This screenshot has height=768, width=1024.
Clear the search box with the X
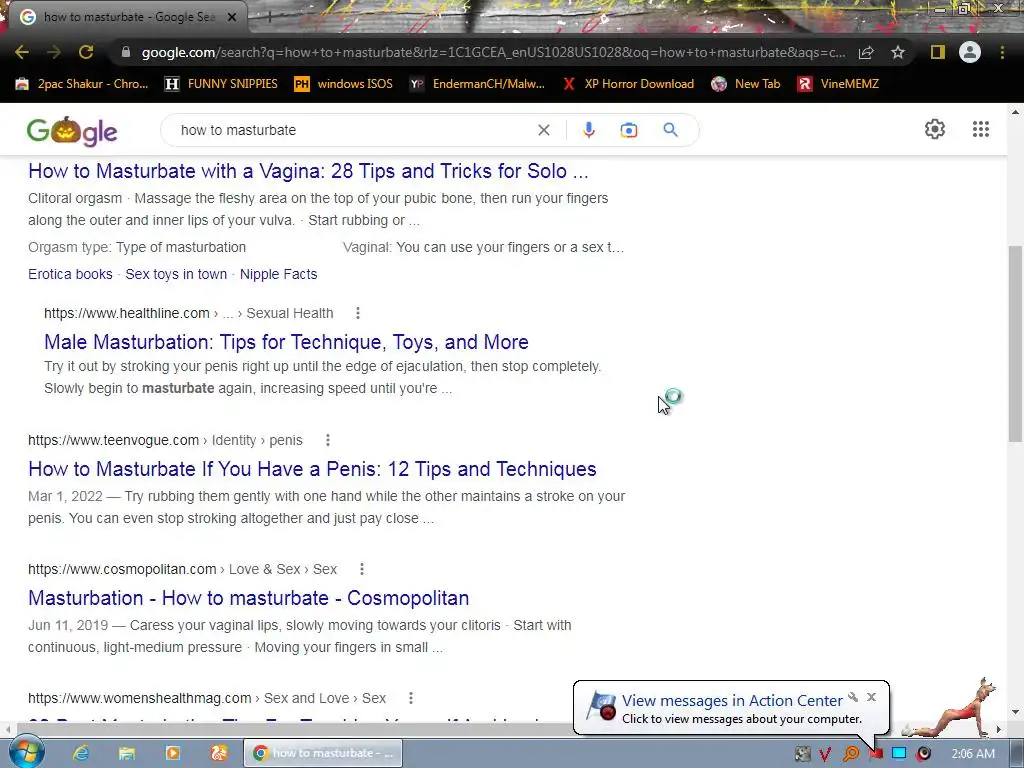[543, 130]
